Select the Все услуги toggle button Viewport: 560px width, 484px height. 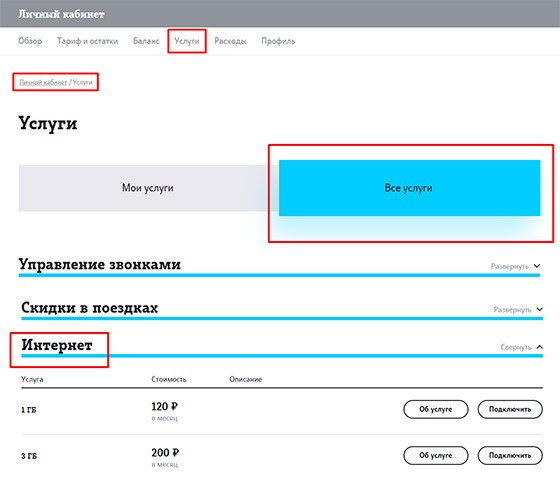tap(409, 188)
